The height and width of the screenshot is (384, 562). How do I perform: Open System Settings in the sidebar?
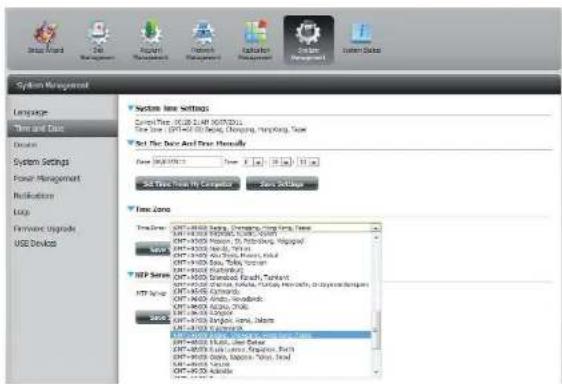(41, 162)
